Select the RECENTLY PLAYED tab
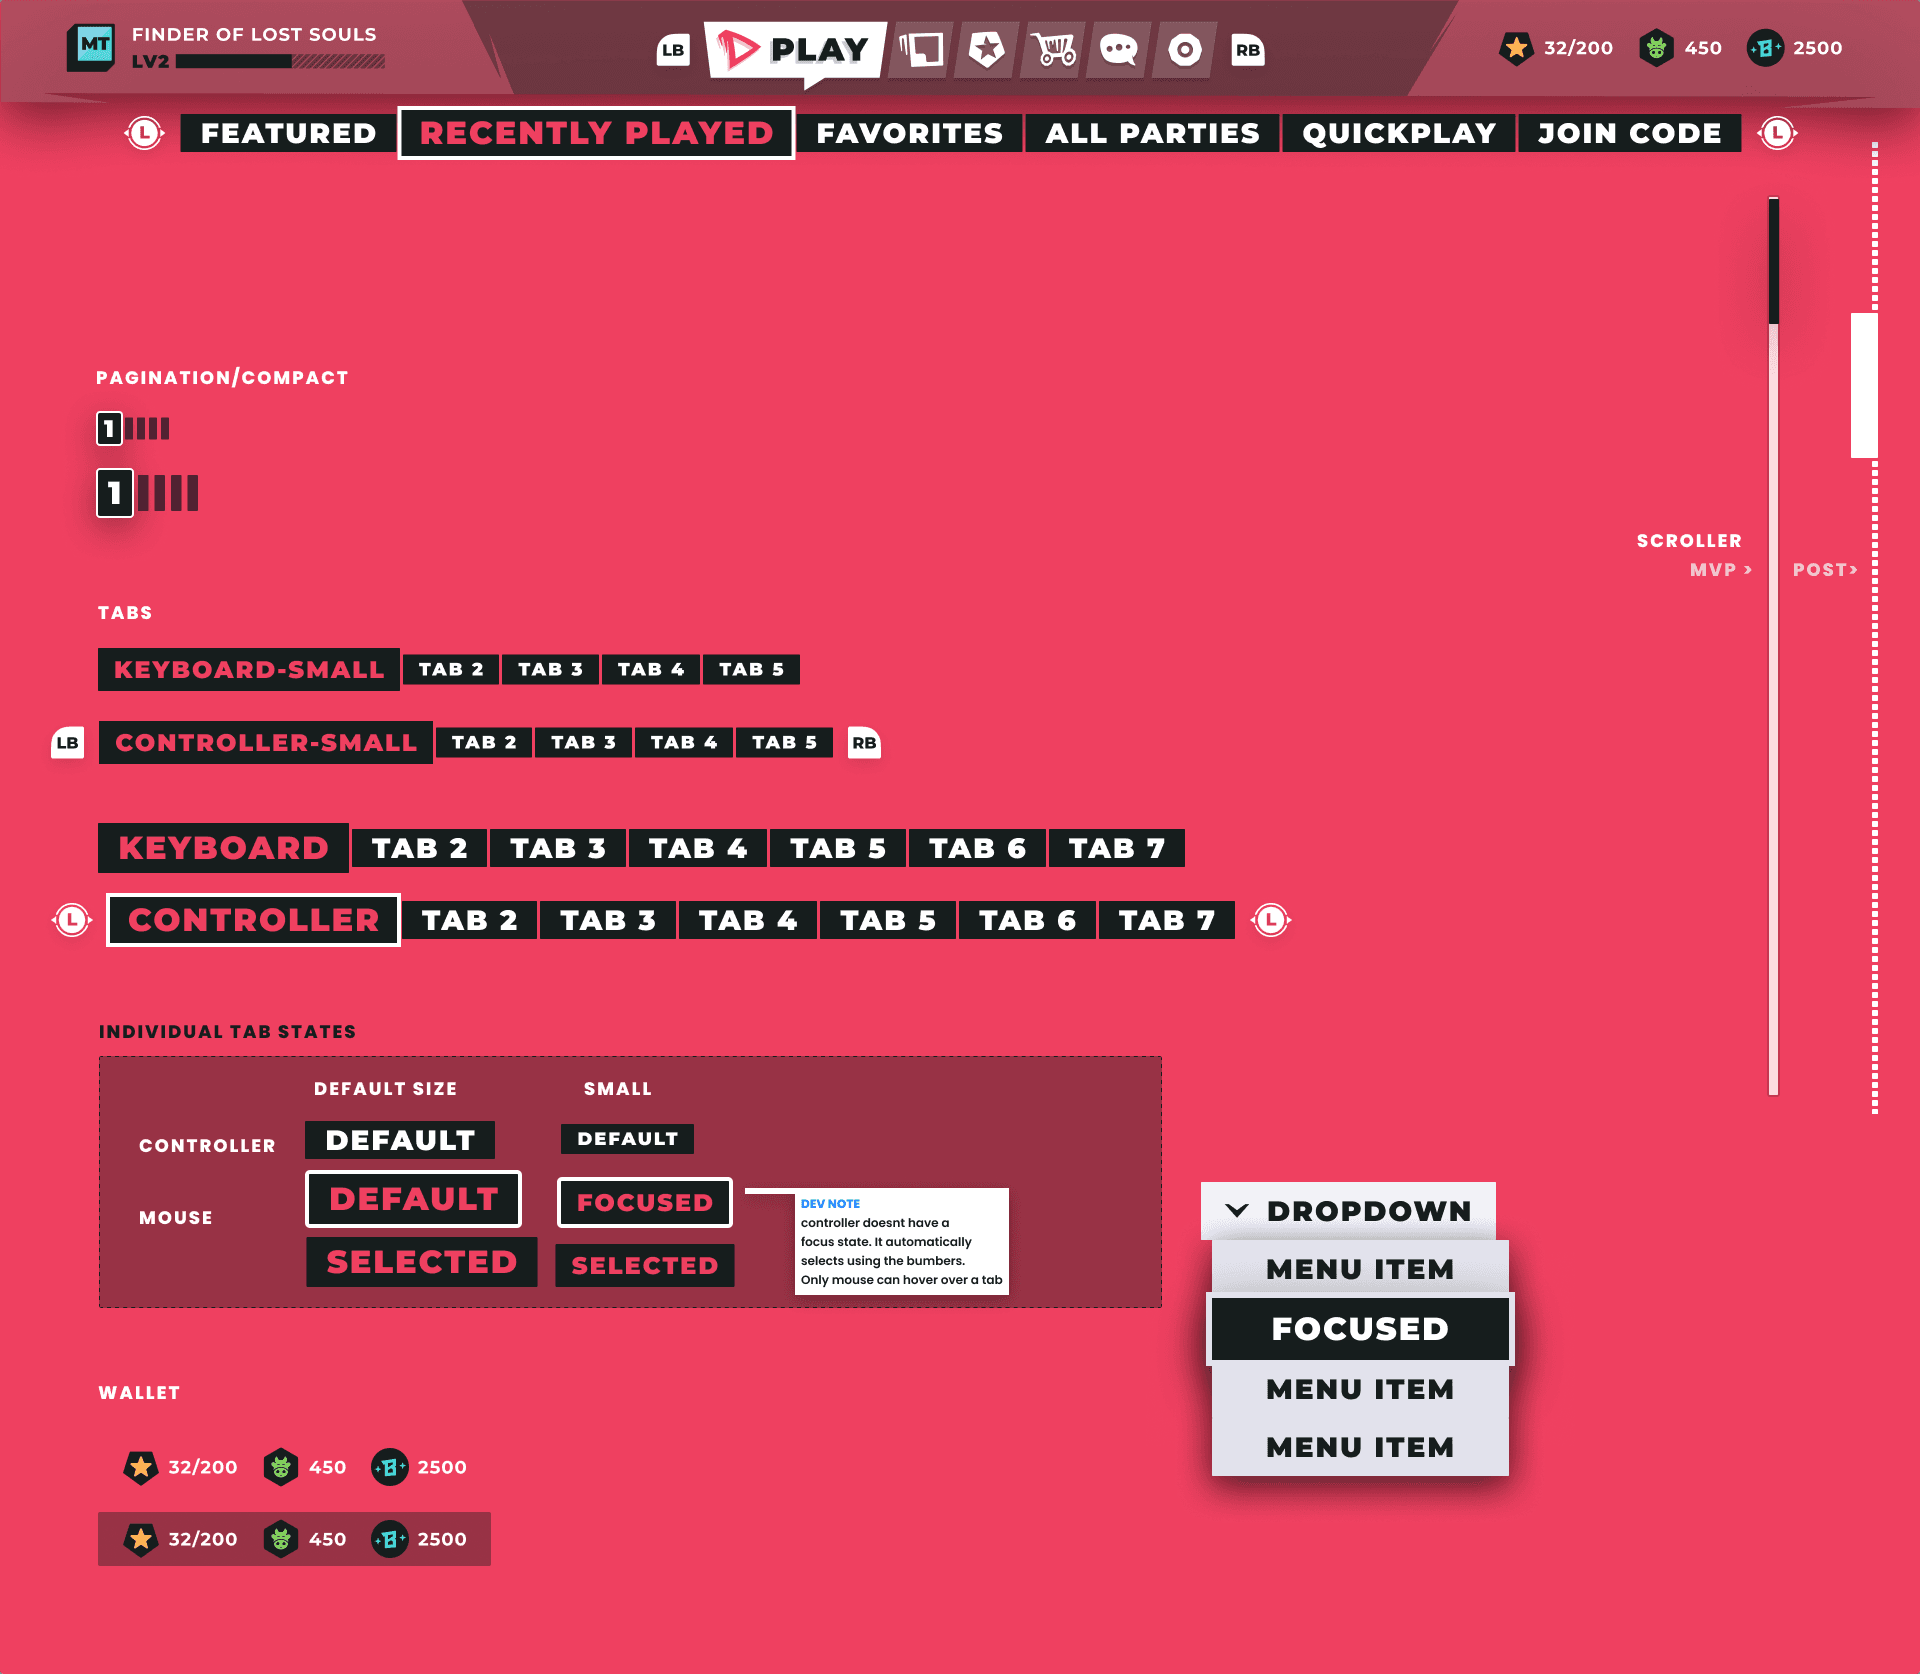Screen dimensions: 1920x1674 [x=596, y=133]
